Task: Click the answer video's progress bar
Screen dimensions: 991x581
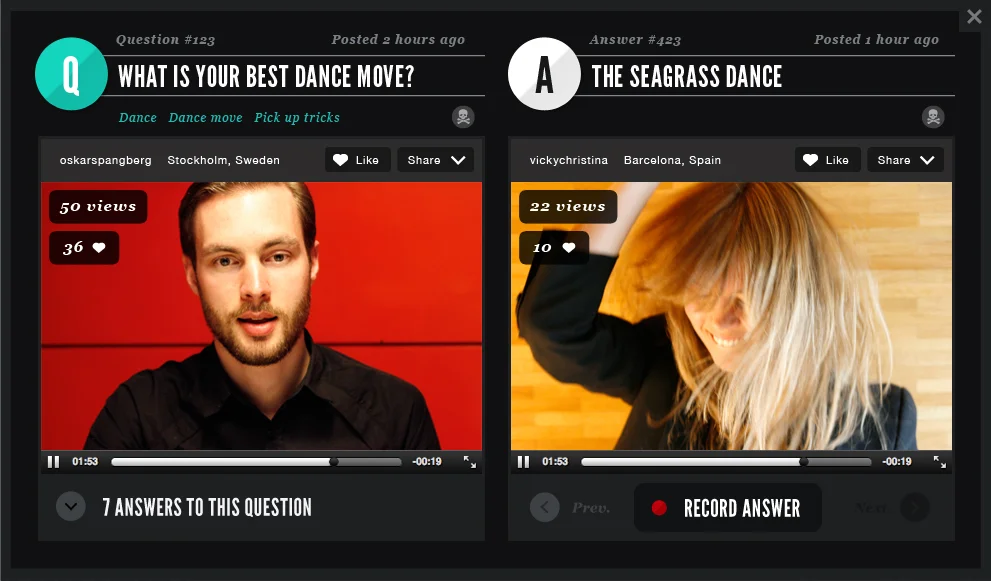Action: pyautogui.click(x=726, y=462)
